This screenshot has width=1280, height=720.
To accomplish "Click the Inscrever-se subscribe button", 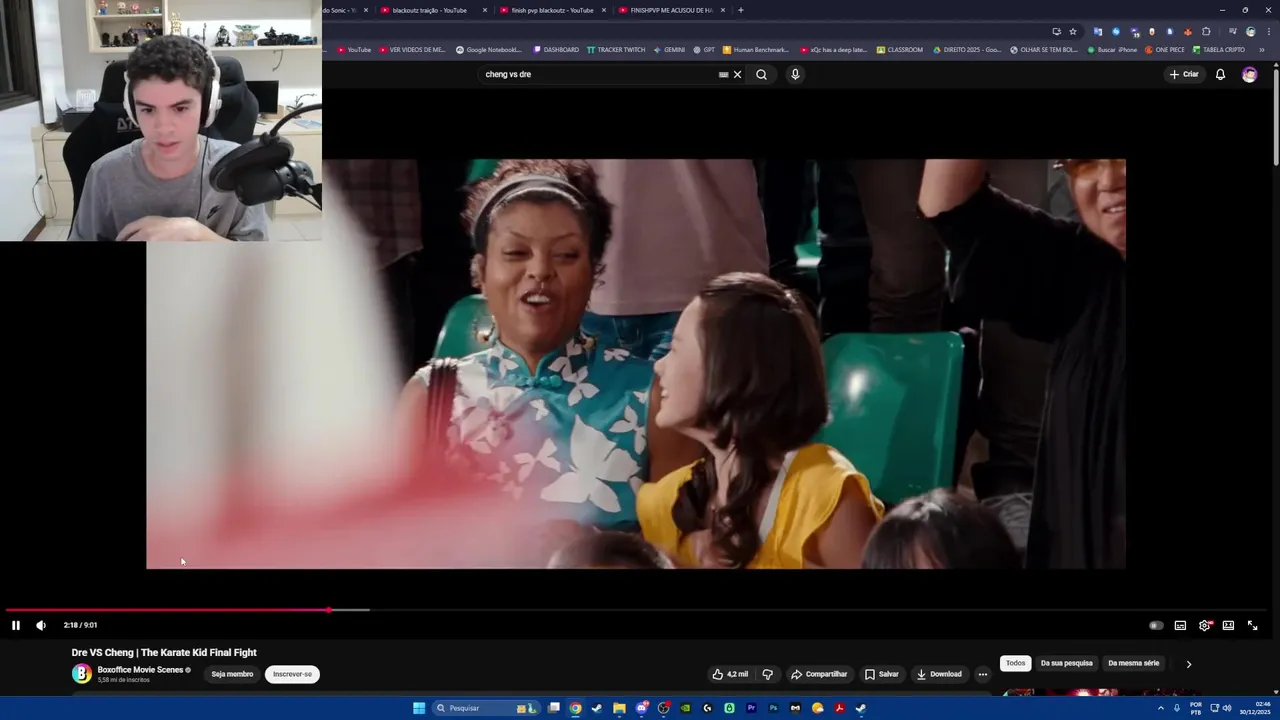I will 292,674.
